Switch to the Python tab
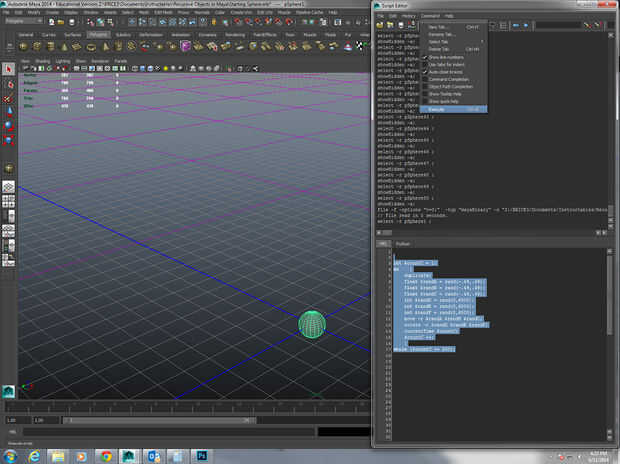 tap(402, 242)
